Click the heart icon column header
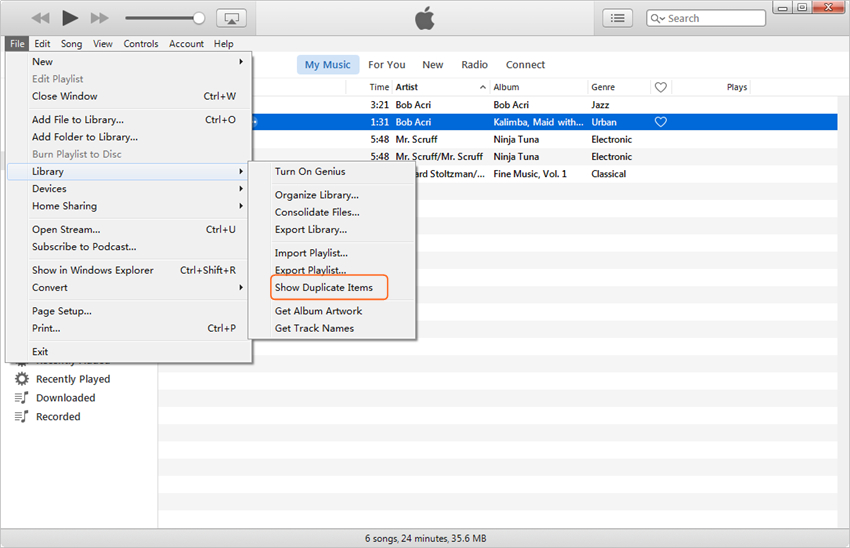The width and height of the screenshot is (850, 548). (660, 87)
